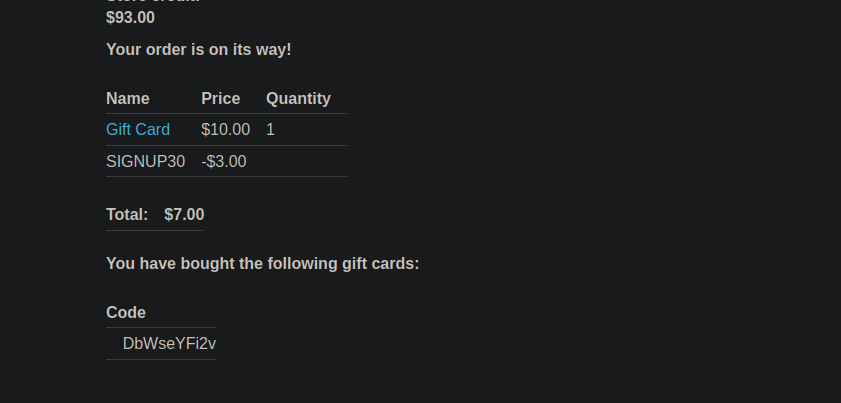Click the Price column header
Screen dimensions: 841x403
click(x=221, y=98)
